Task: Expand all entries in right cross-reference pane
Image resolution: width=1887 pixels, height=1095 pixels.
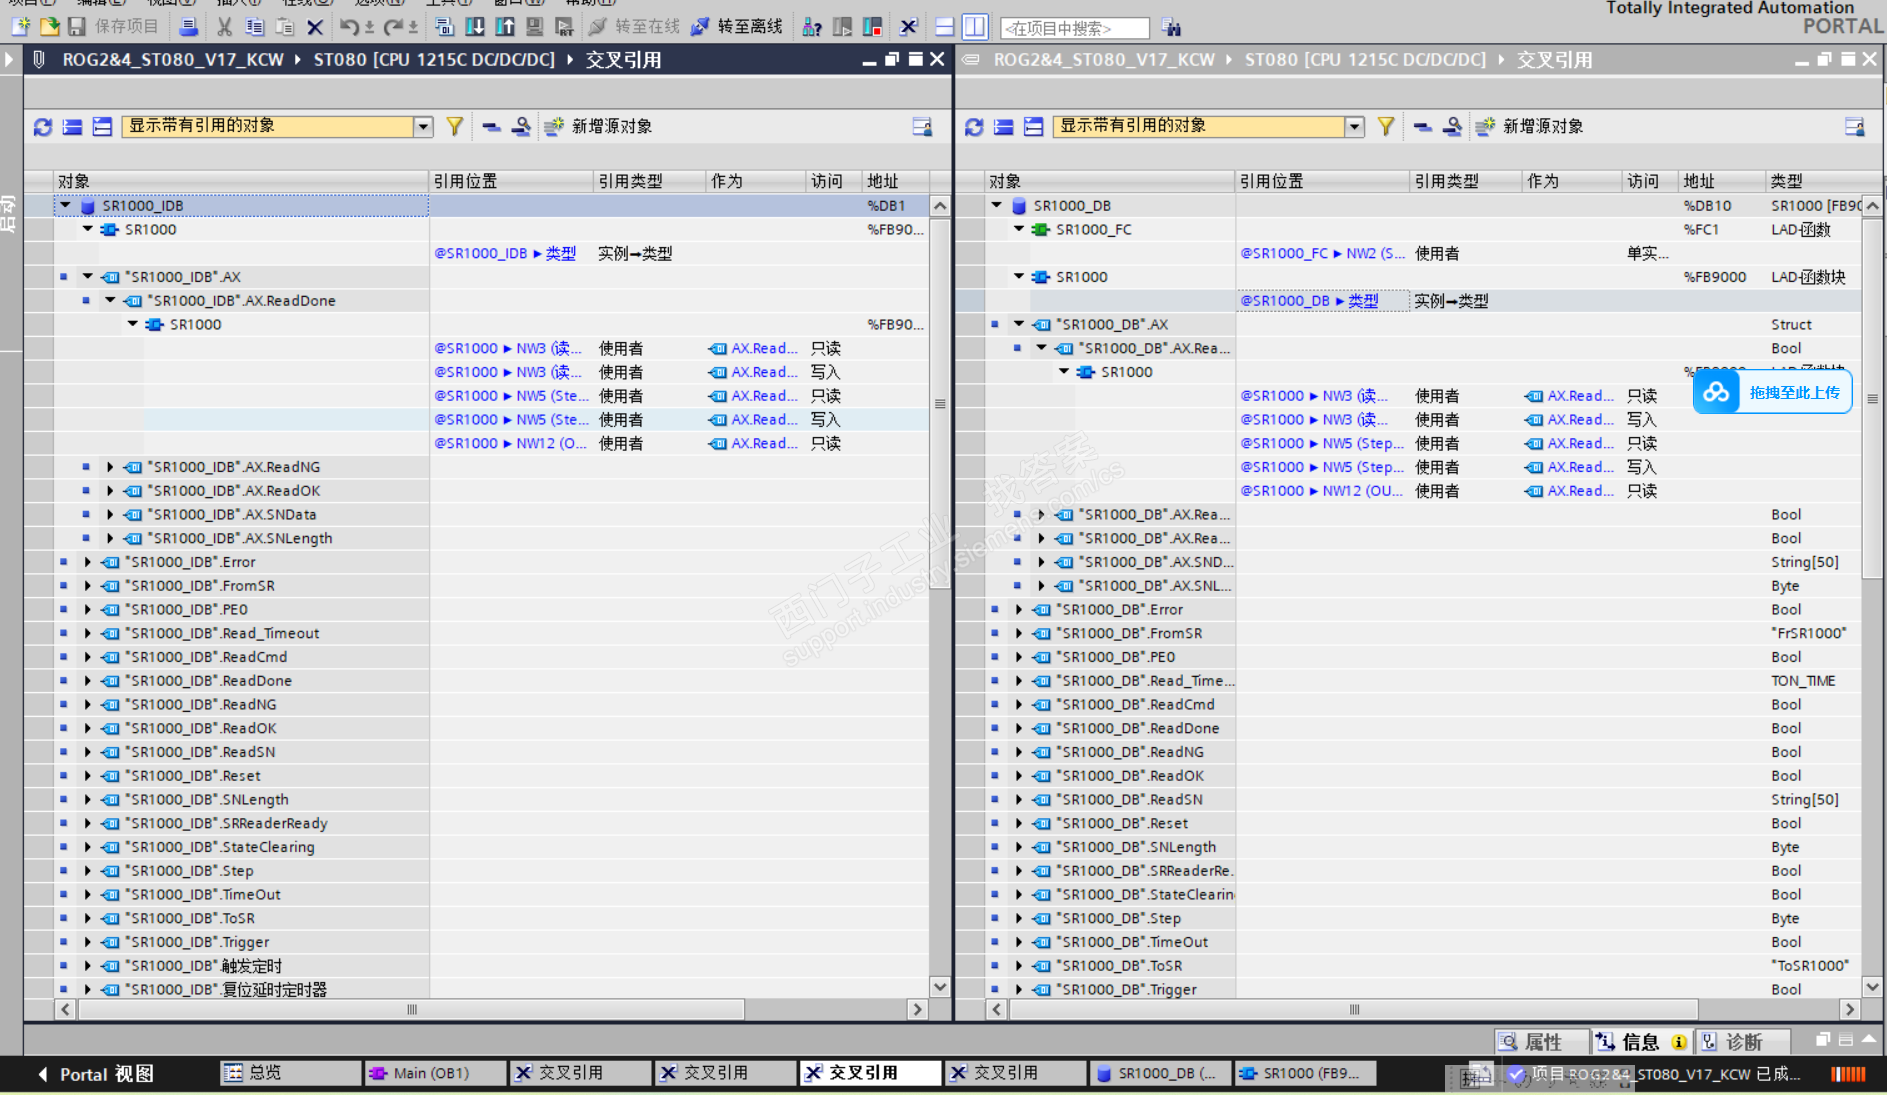Action: (x=1034, y=127)
